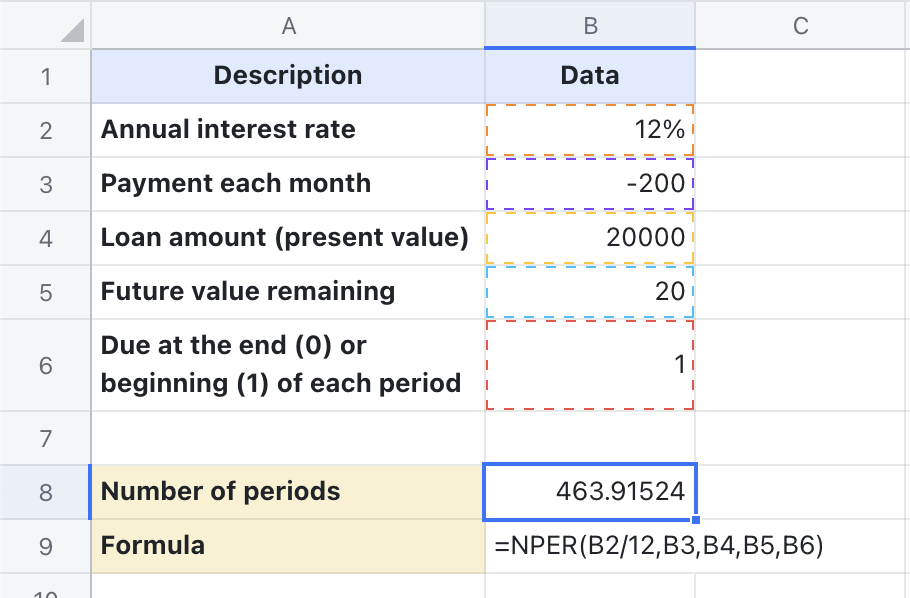Image resolution: width=910 pixels, height=598 pixels.
Task: Click the cell showing -200
Action: pyautogui.click(x=590, y=183)
